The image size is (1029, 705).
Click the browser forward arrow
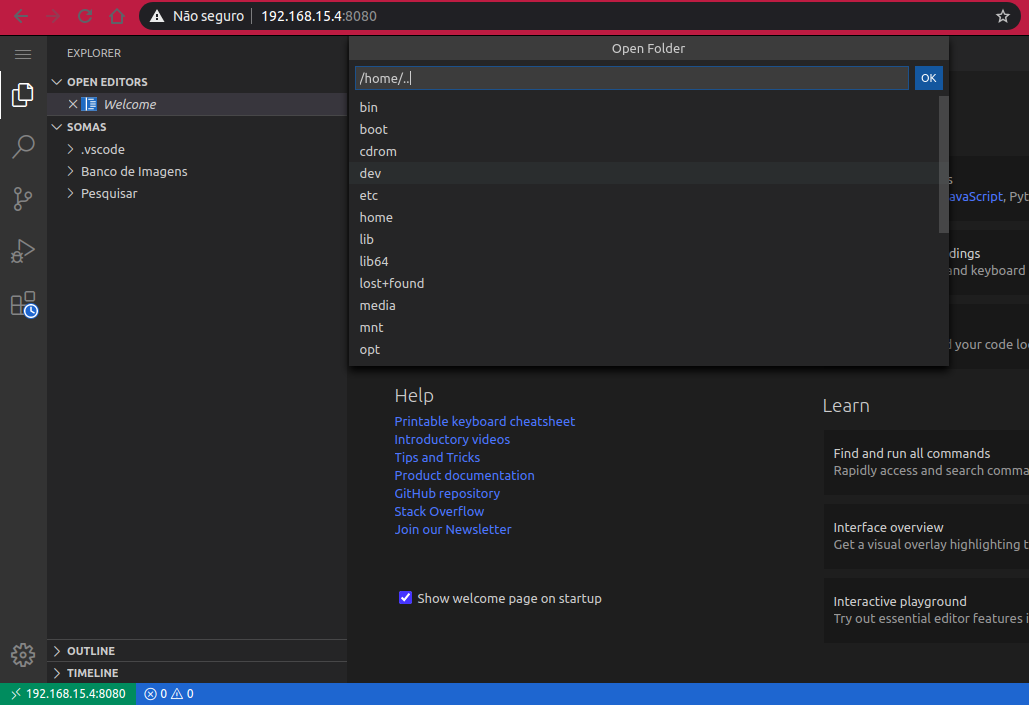53,16
